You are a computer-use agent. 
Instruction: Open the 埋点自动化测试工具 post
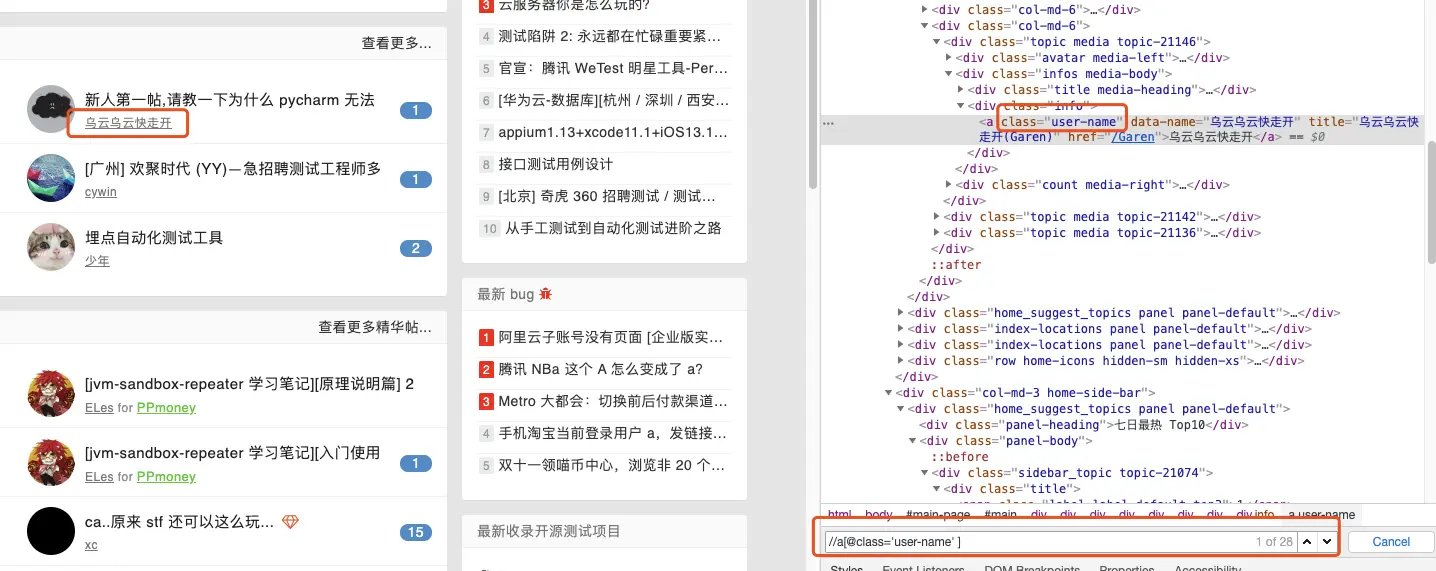(x=154, y=237)
